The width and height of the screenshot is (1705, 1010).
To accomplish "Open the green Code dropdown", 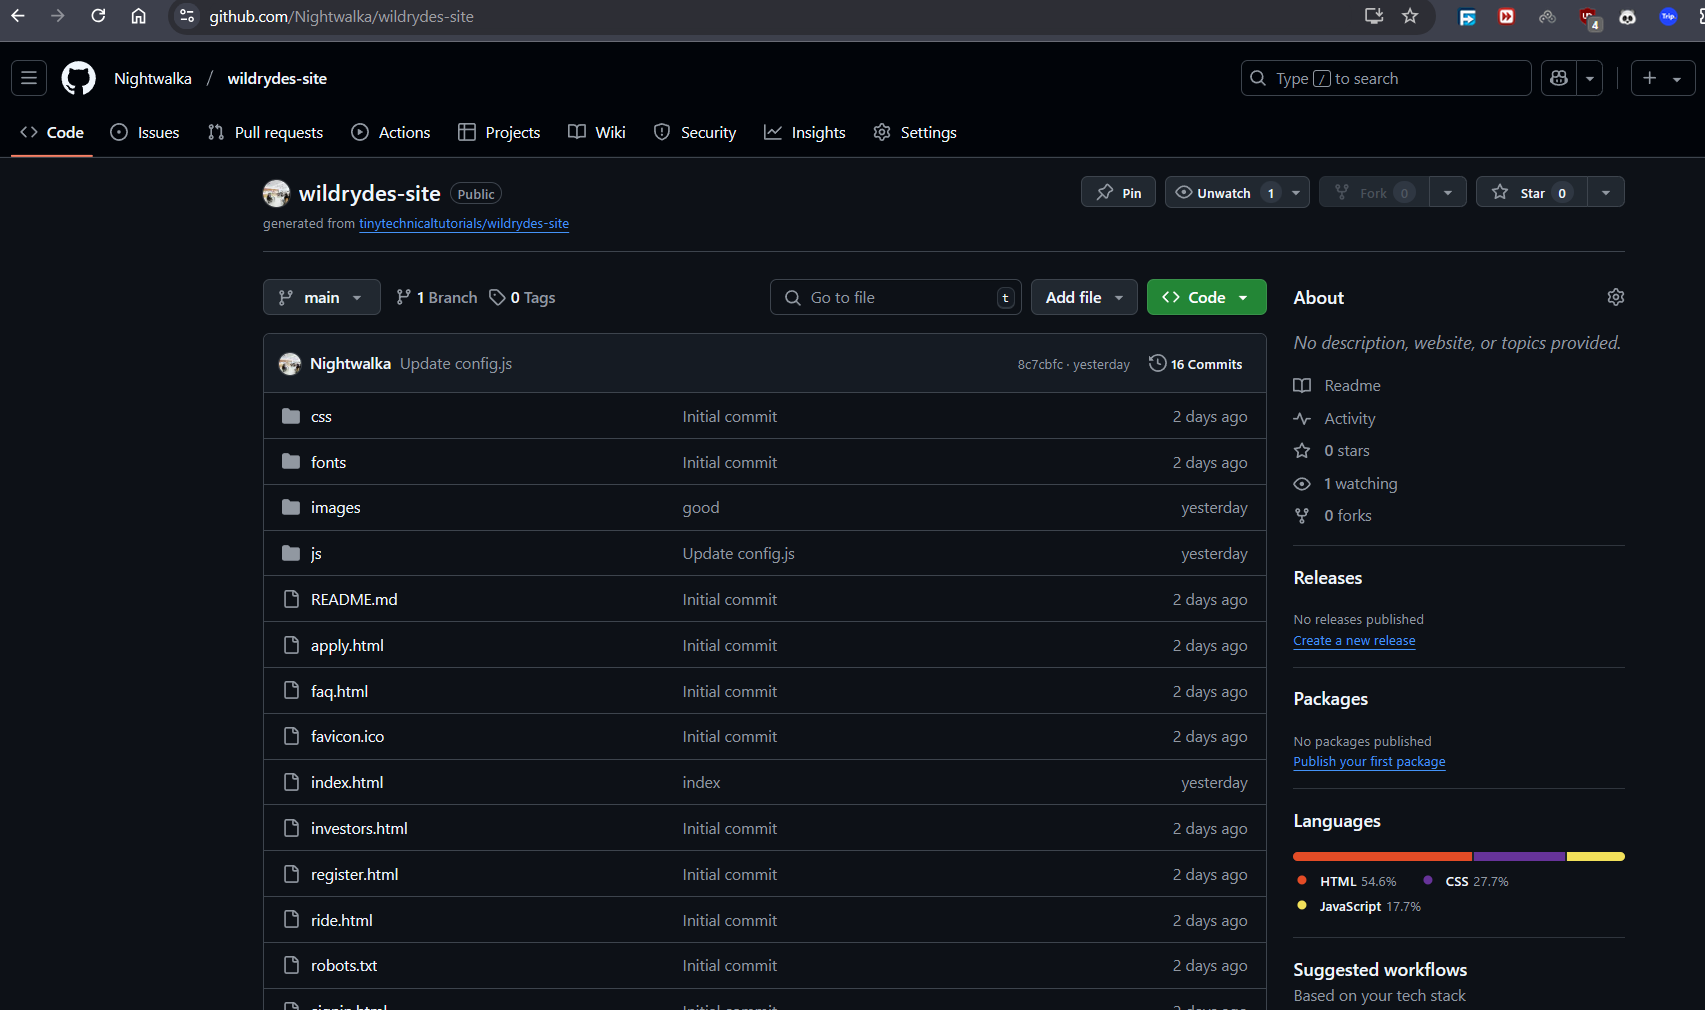I will (1206, 297).
